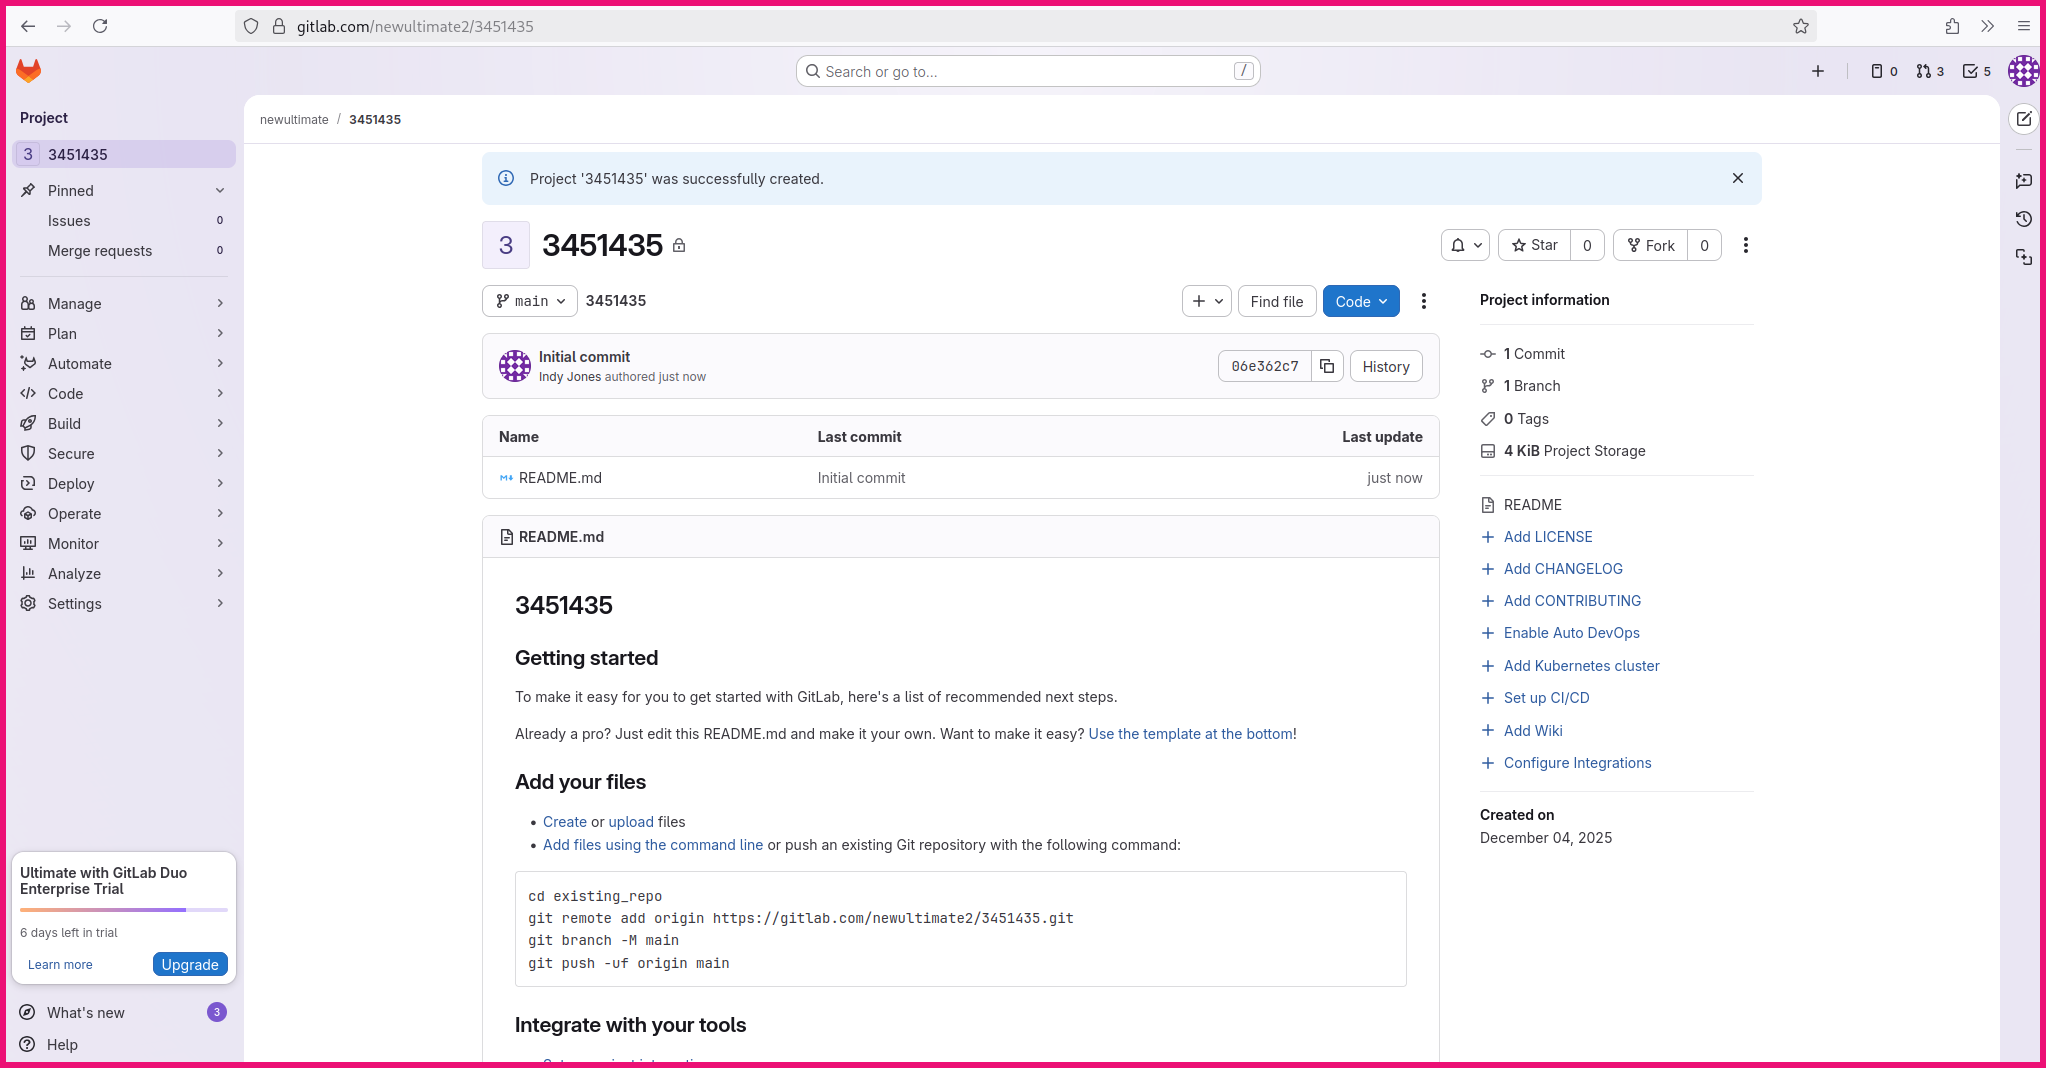Open the notification bell dropdown
Viewport: 2046px width, 1068px height.
coord(1466,245)
